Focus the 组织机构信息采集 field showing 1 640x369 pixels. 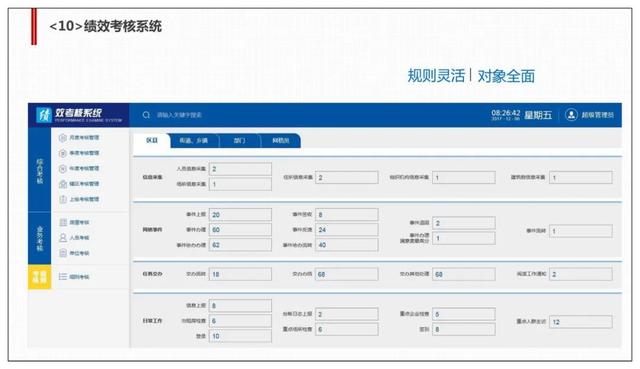tap(464, 178)
